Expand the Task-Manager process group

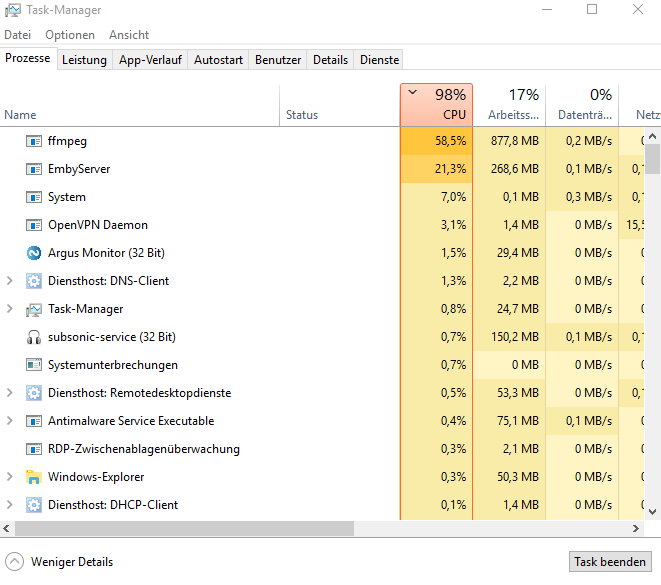click(10, 309)
